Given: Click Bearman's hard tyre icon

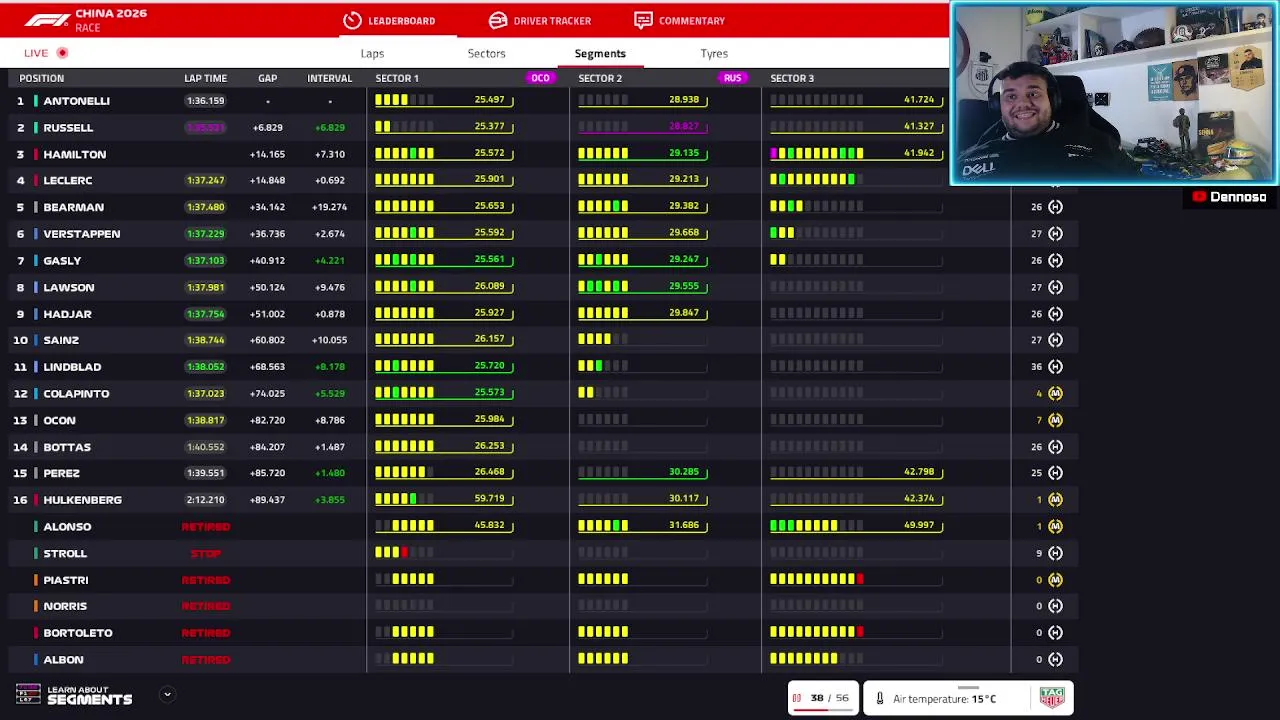Looking at the screenshot, I should tap(1055, 207).
